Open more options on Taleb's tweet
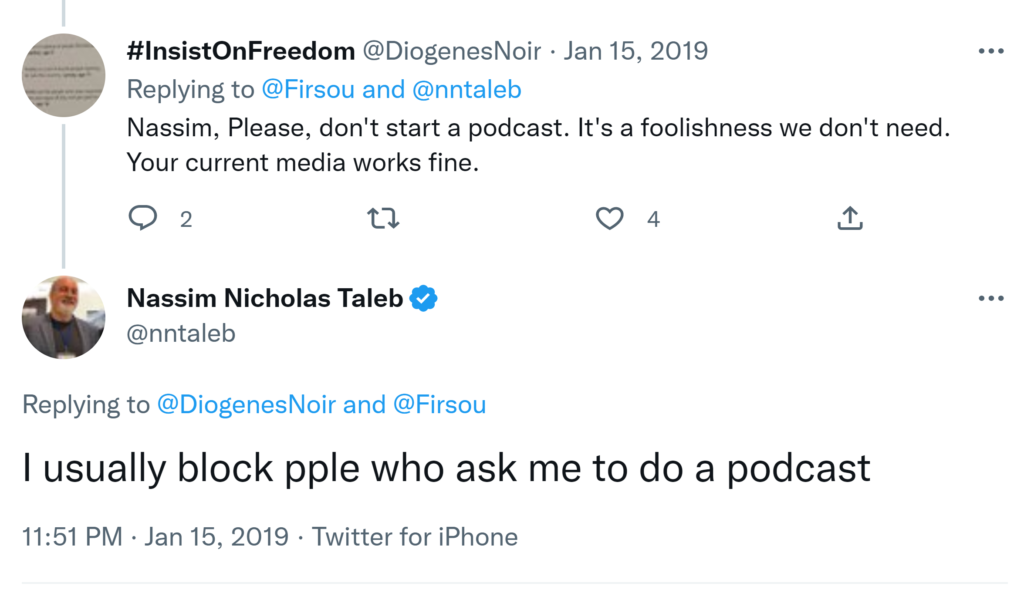Image resolution: width=1024 pixels, height=593 pixels. 990,298
